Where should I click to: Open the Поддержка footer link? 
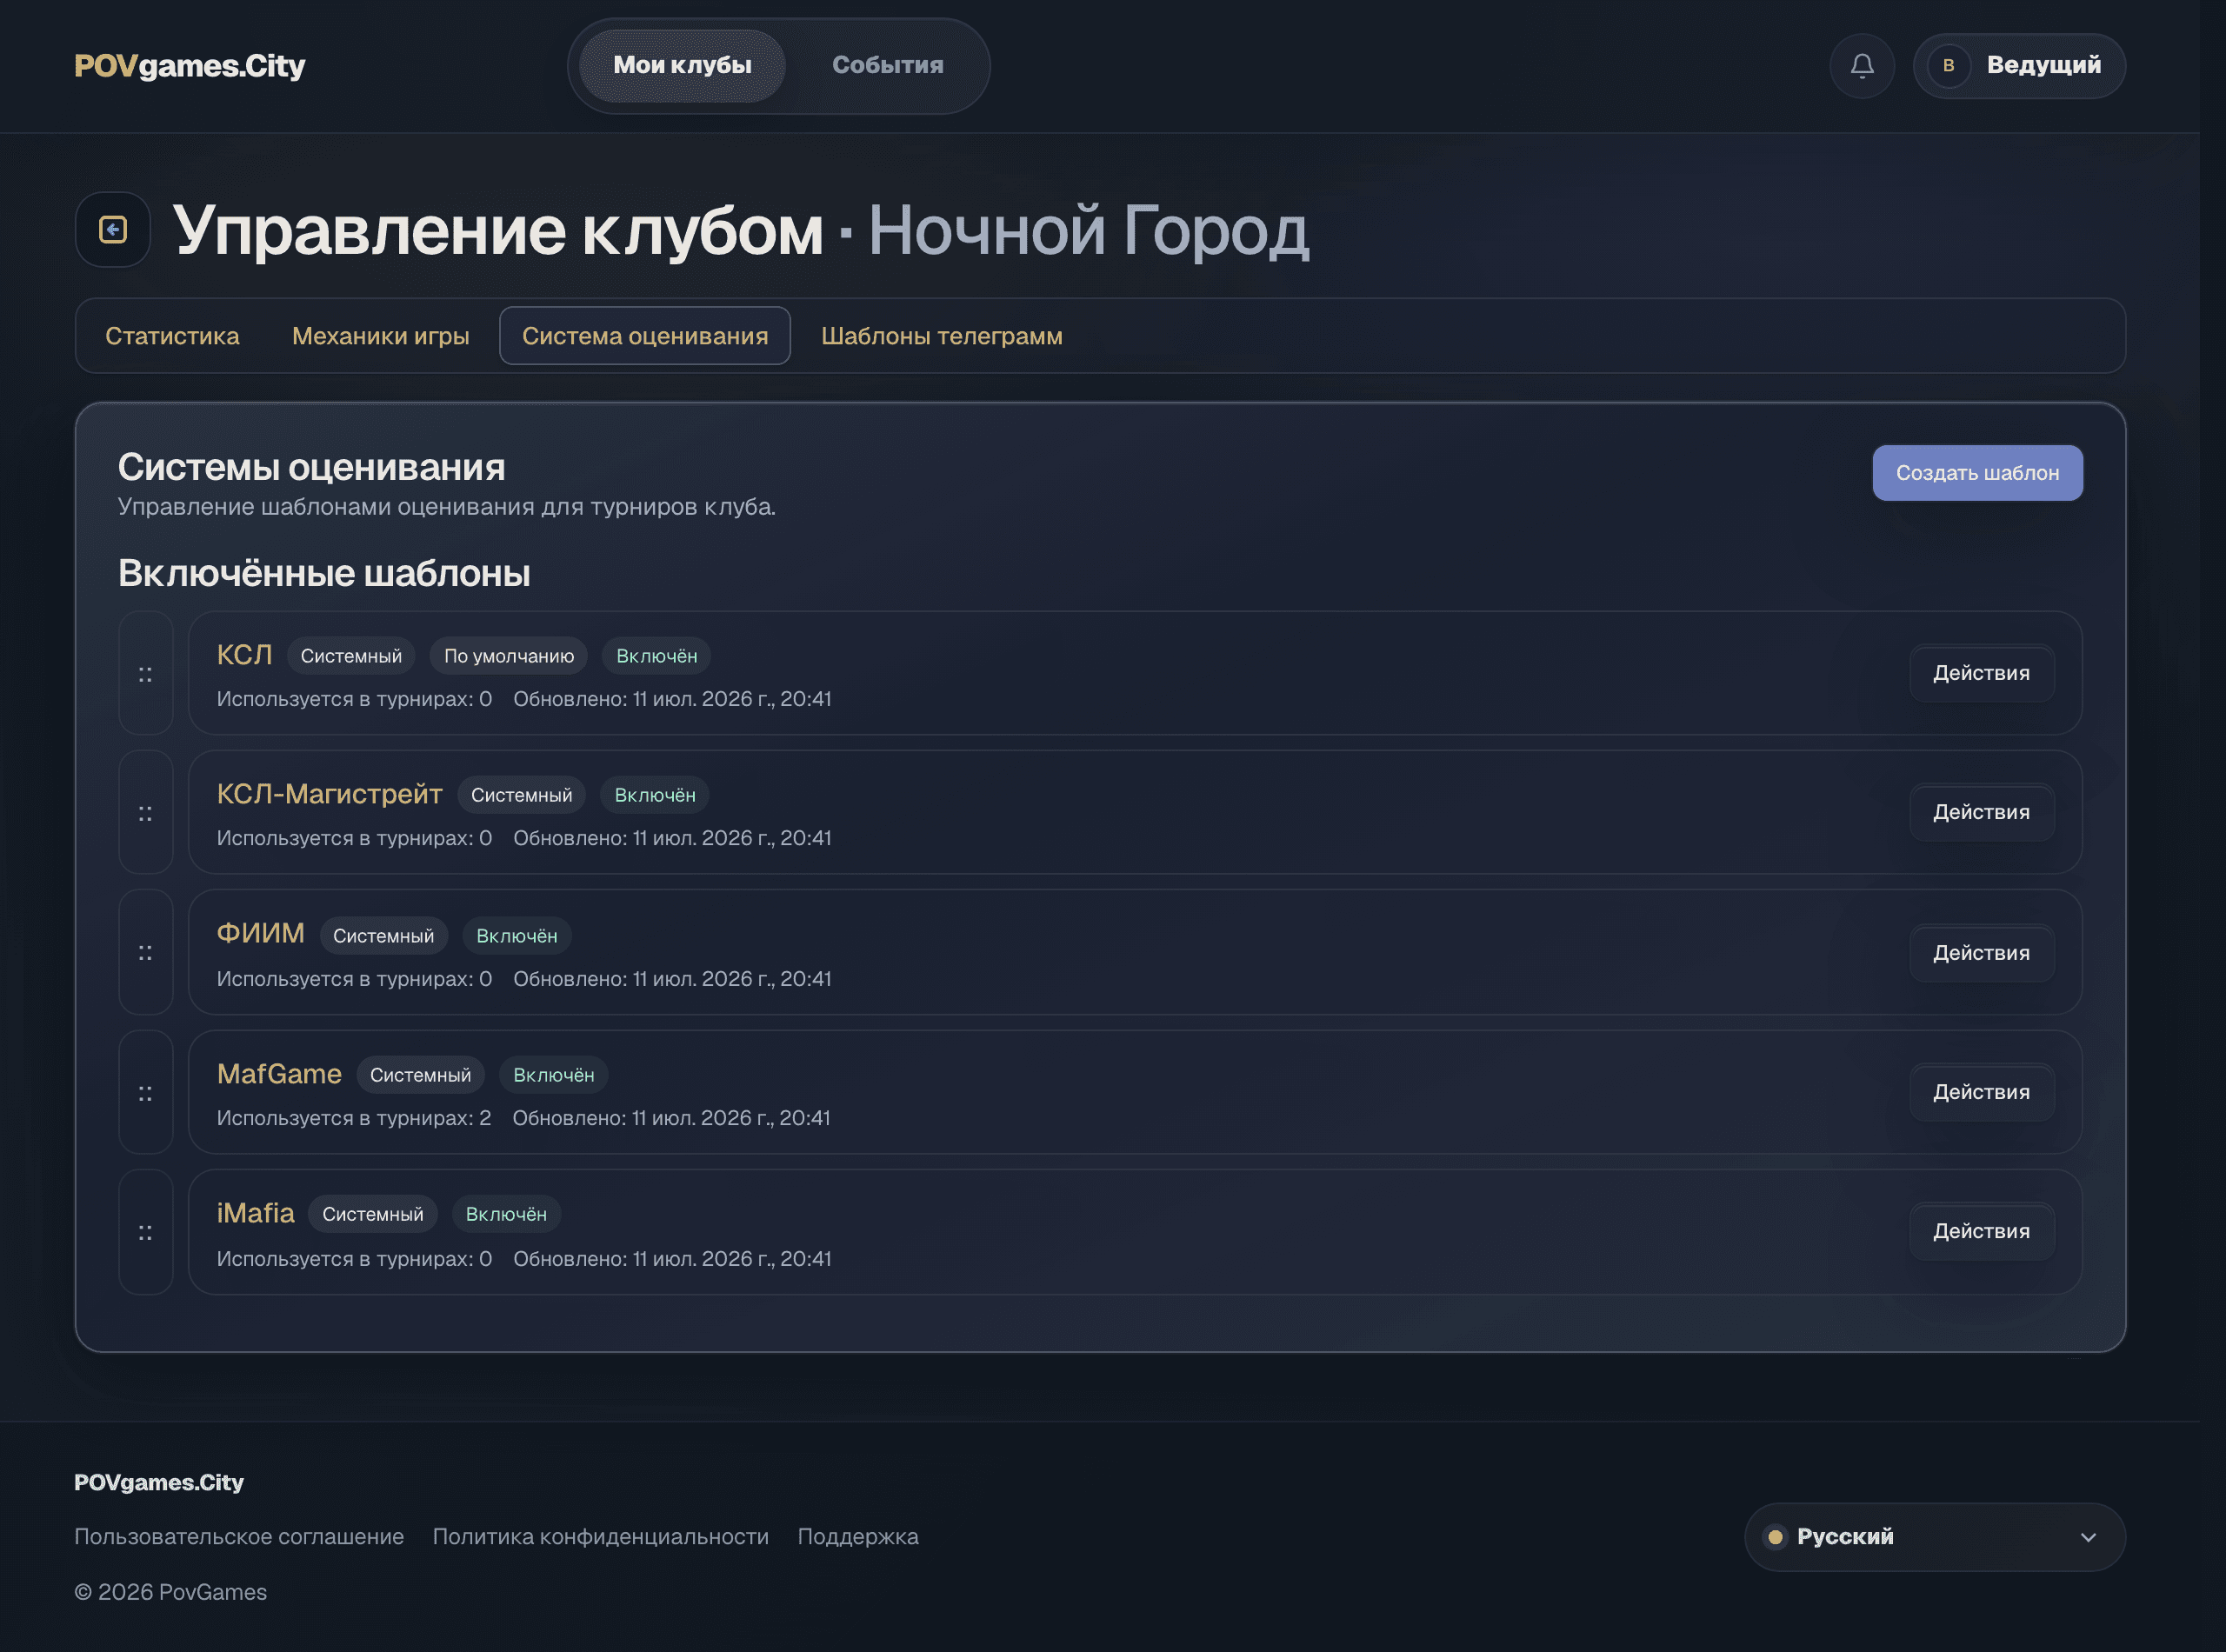(x=857, y=1537)
